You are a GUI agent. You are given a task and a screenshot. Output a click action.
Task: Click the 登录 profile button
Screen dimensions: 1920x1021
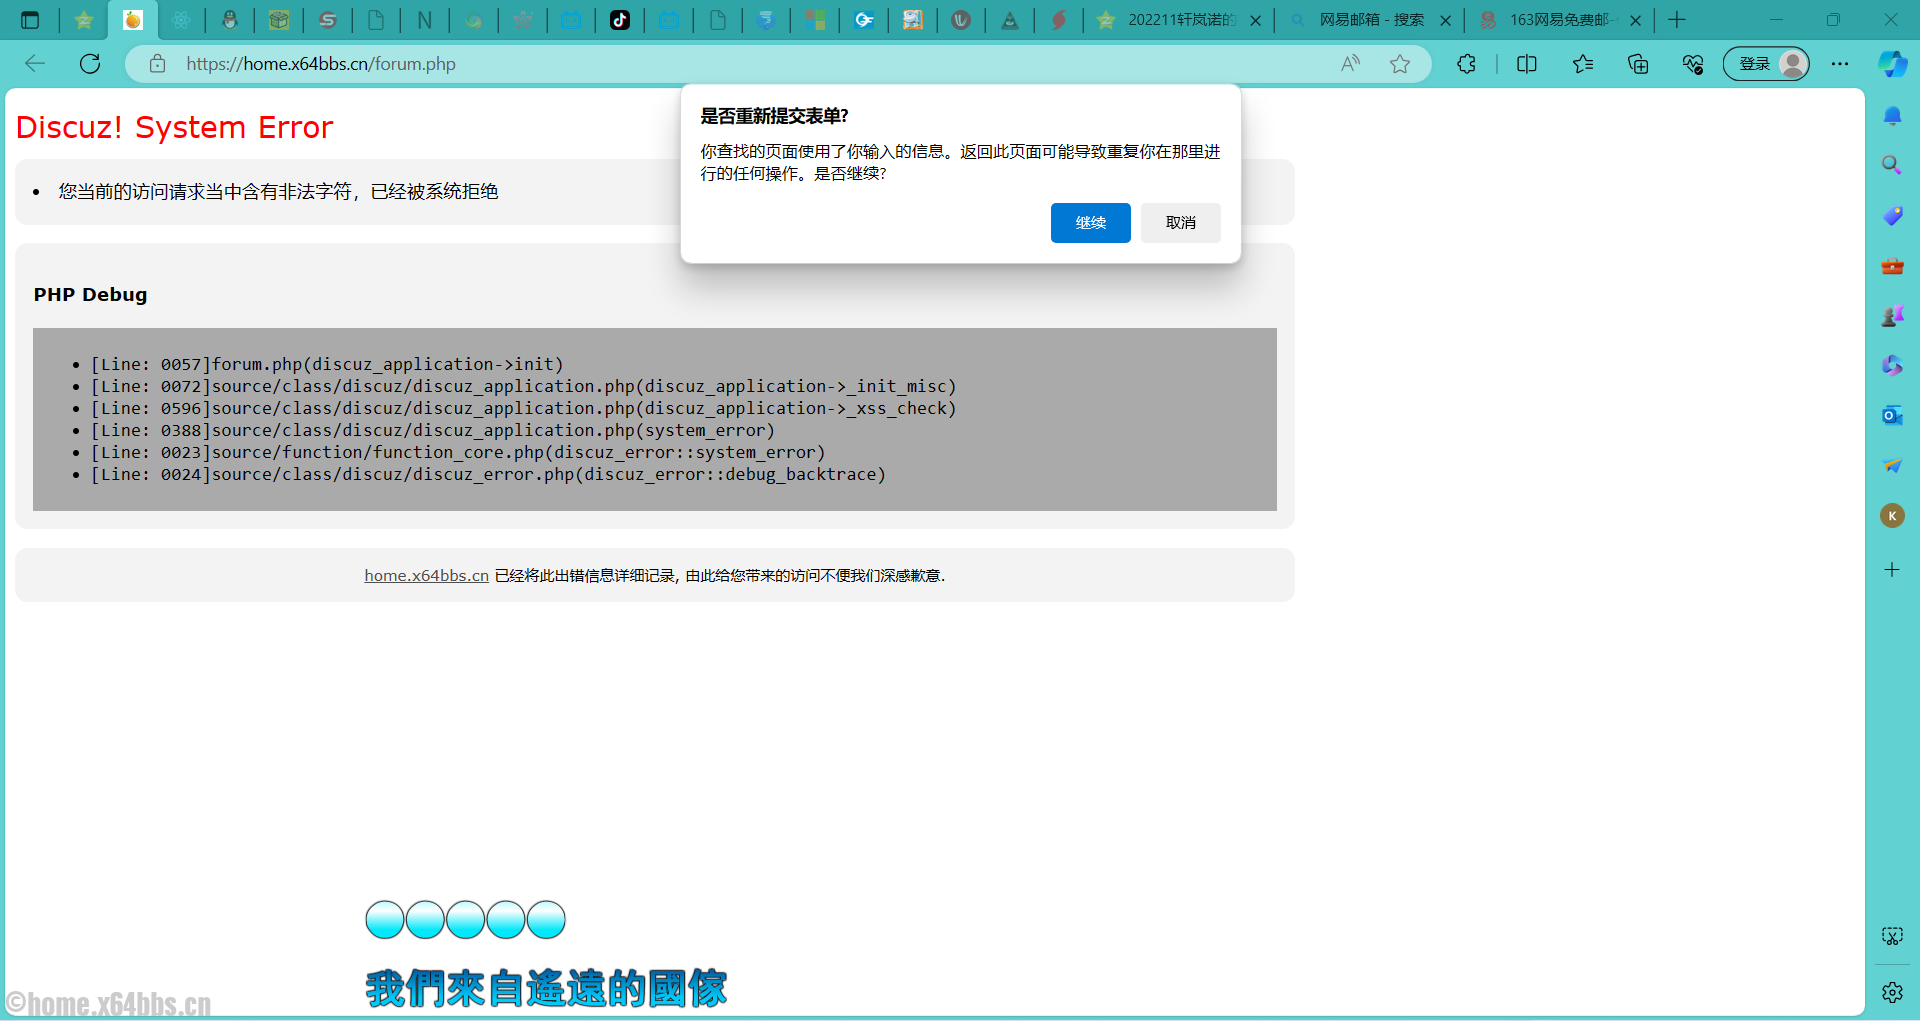[1766, 64]
